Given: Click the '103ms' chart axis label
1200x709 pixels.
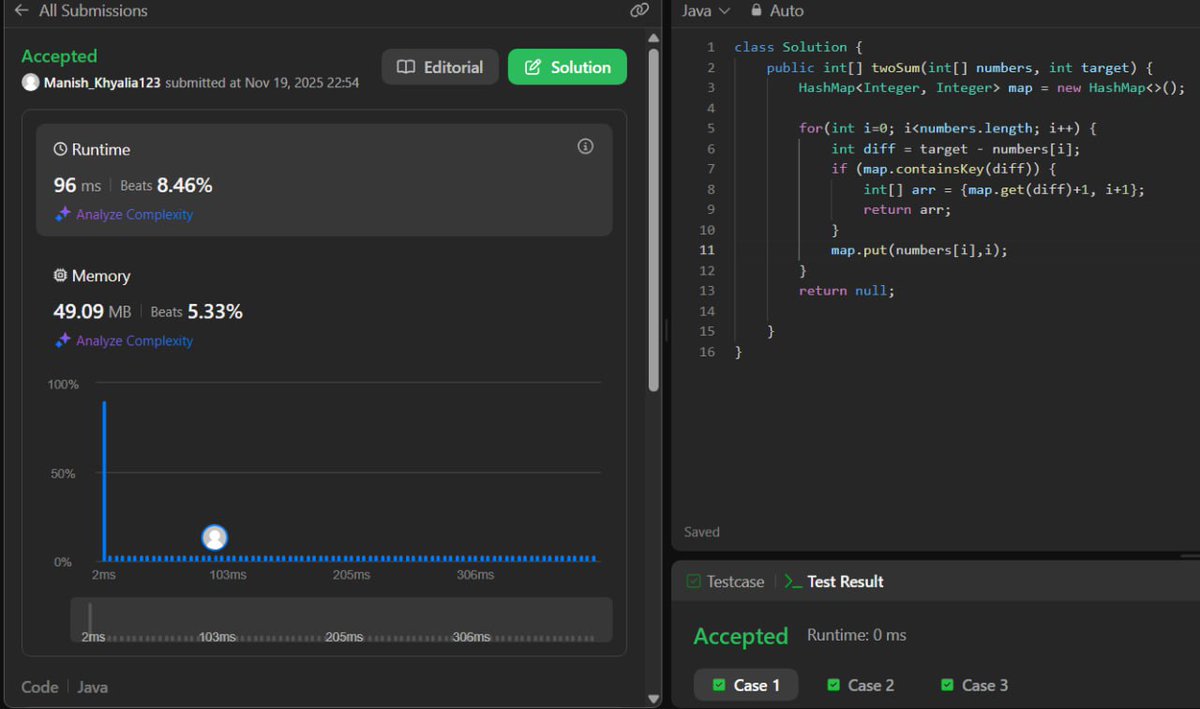Looking at the screenshot, I should 227,575.
